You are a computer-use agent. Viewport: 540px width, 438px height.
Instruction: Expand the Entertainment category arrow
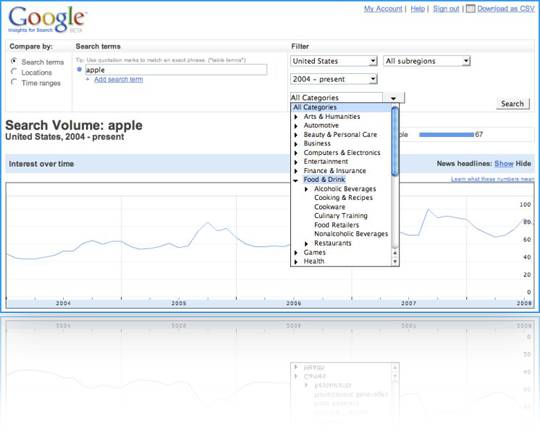296,162
